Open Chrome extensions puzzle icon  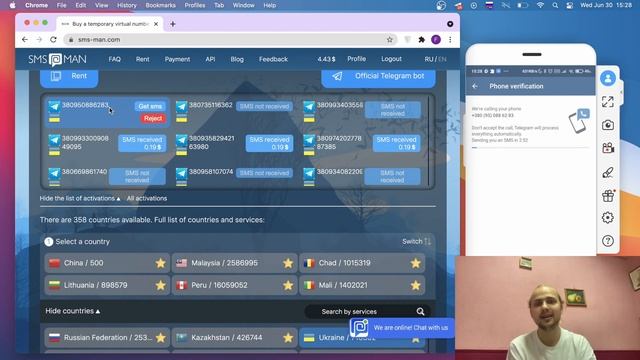click(421, 40)
